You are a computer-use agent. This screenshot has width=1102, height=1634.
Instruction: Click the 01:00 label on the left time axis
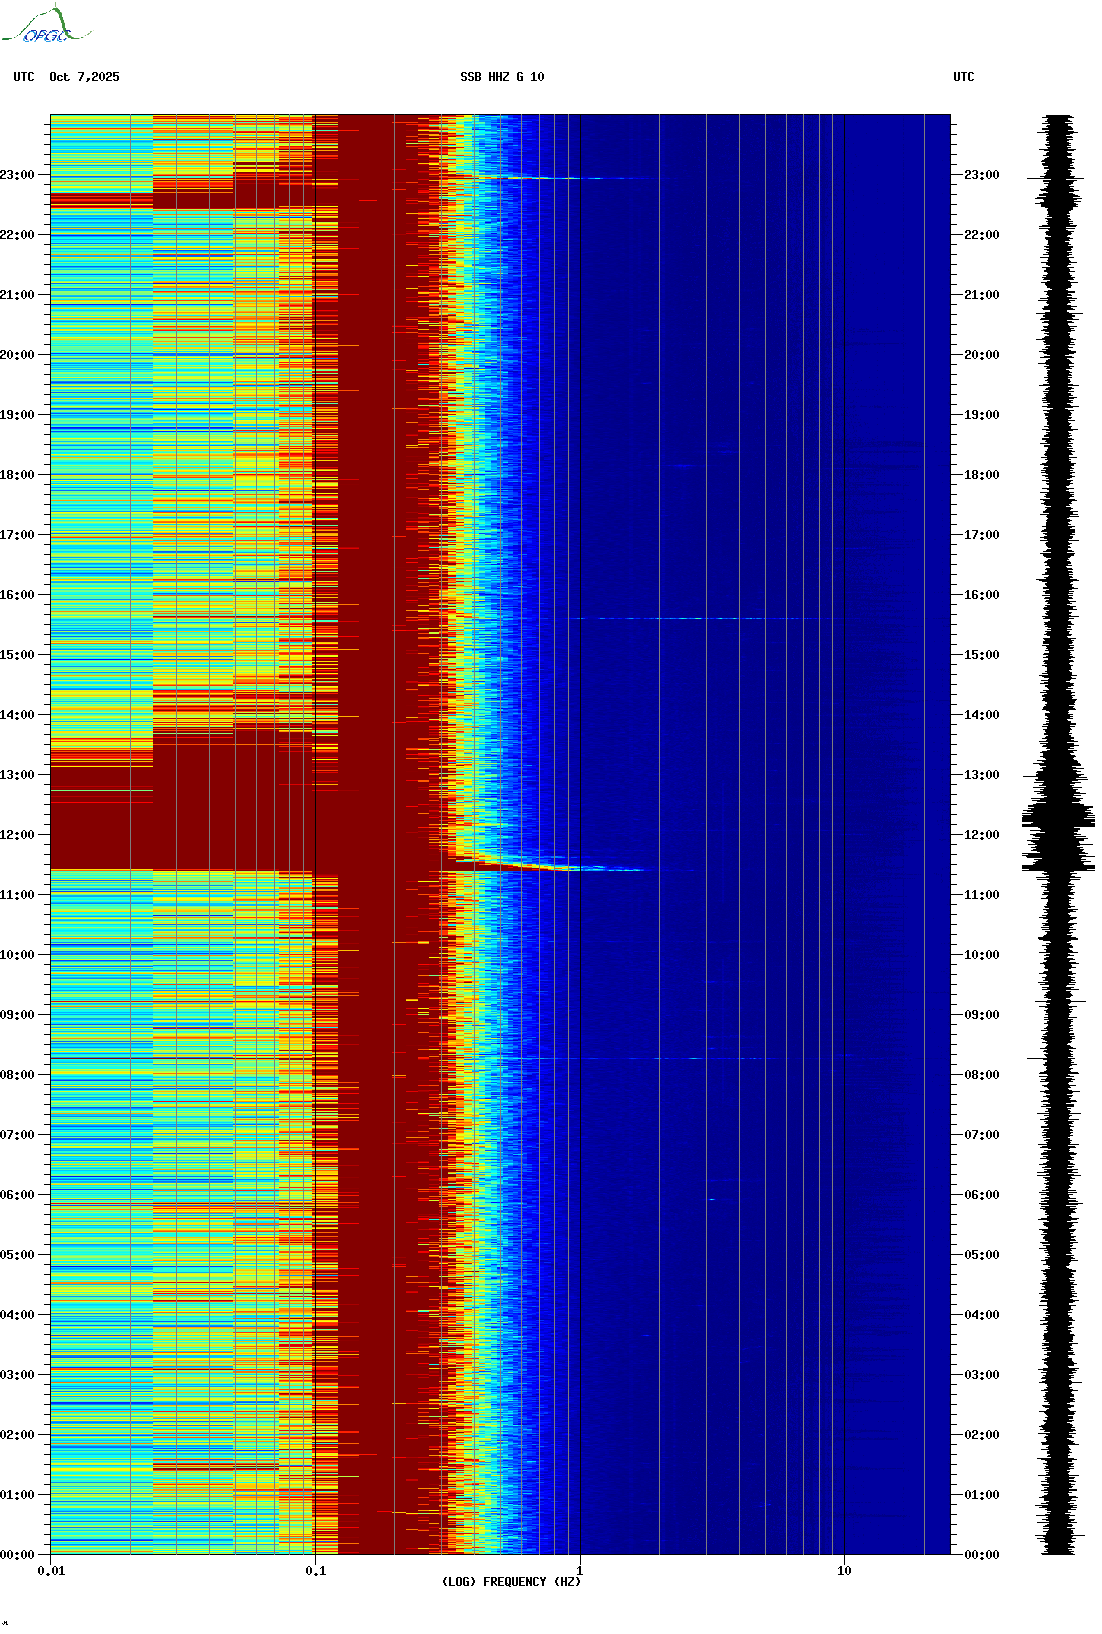pyautogui.click(x=17, y=1495)
